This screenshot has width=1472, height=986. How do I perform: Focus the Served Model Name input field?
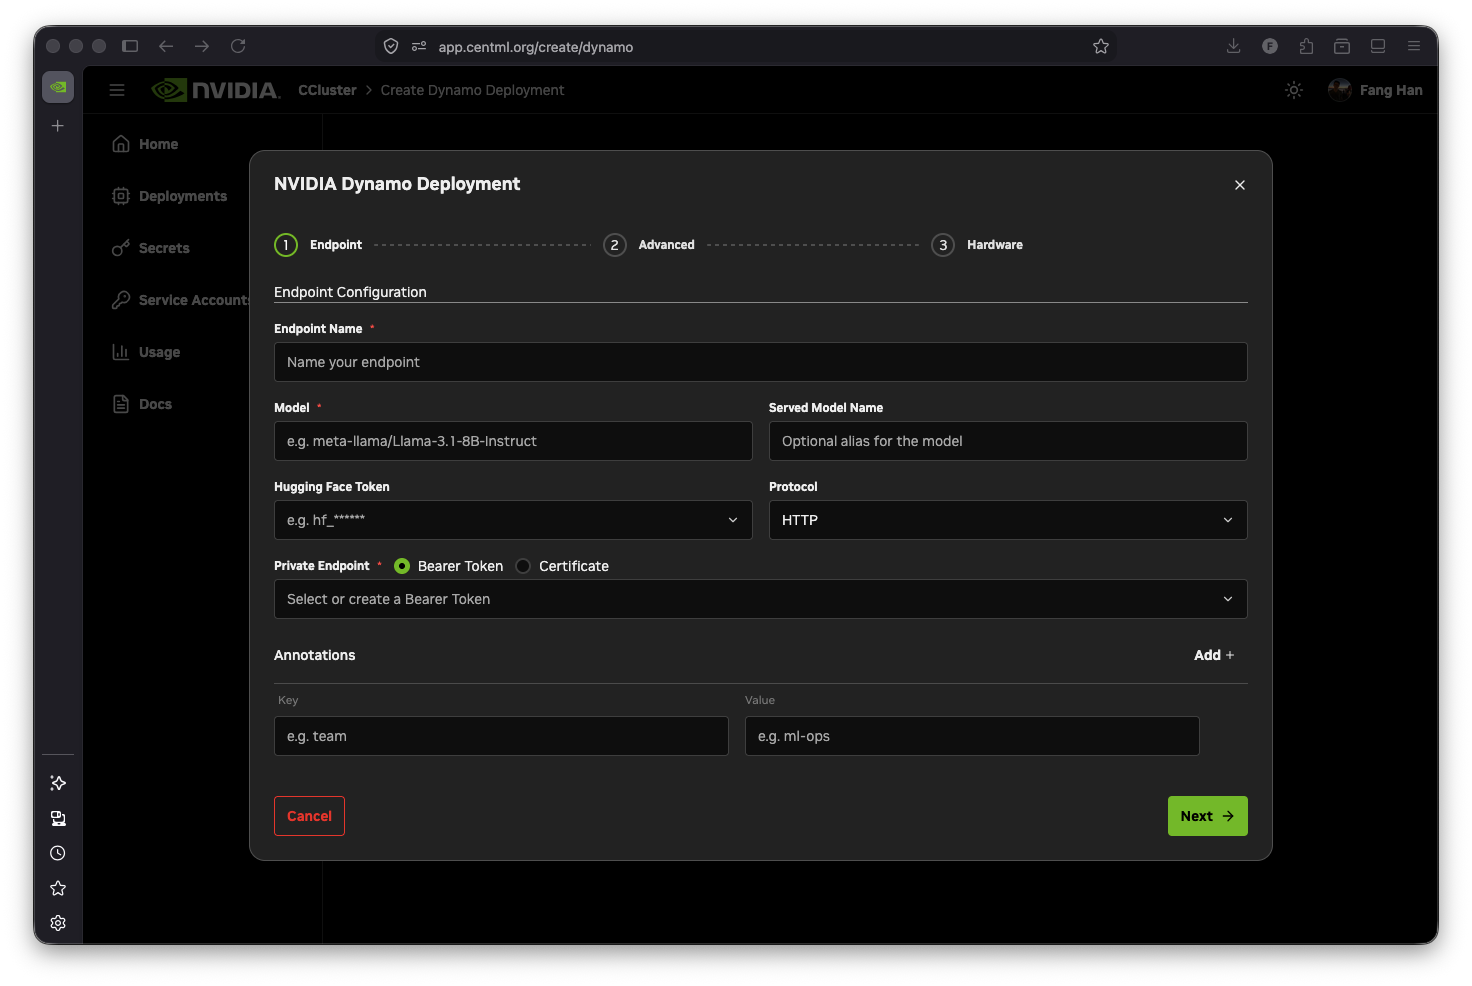point(1008,441)
